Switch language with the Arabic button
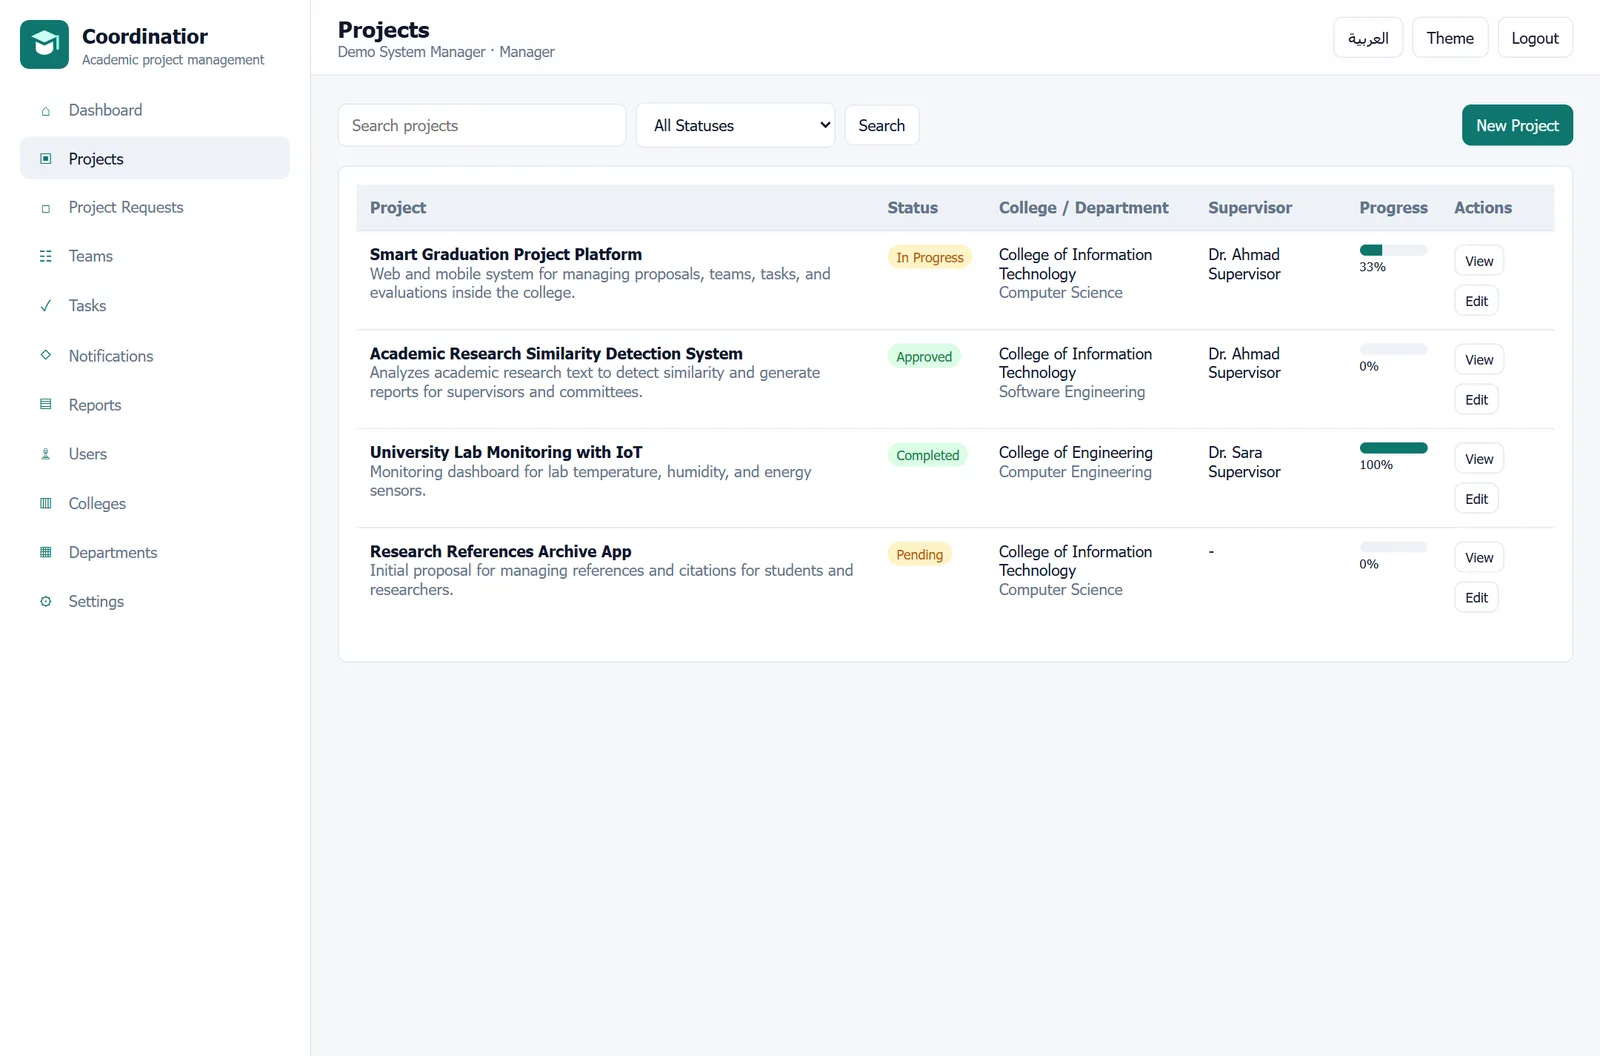The width and height of the screenshot is (1600, 1056). (x=1368, y=38)
